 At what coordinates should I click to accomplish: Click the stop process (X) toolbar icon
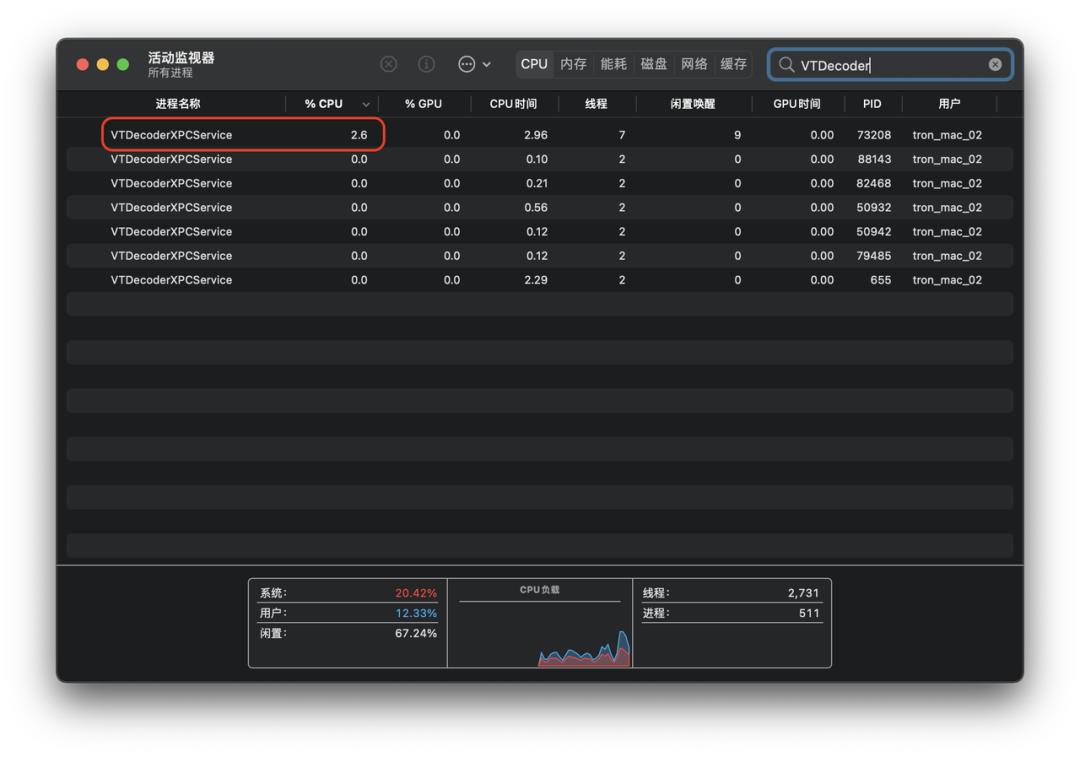pyautogui.click(x=389, y=64)
